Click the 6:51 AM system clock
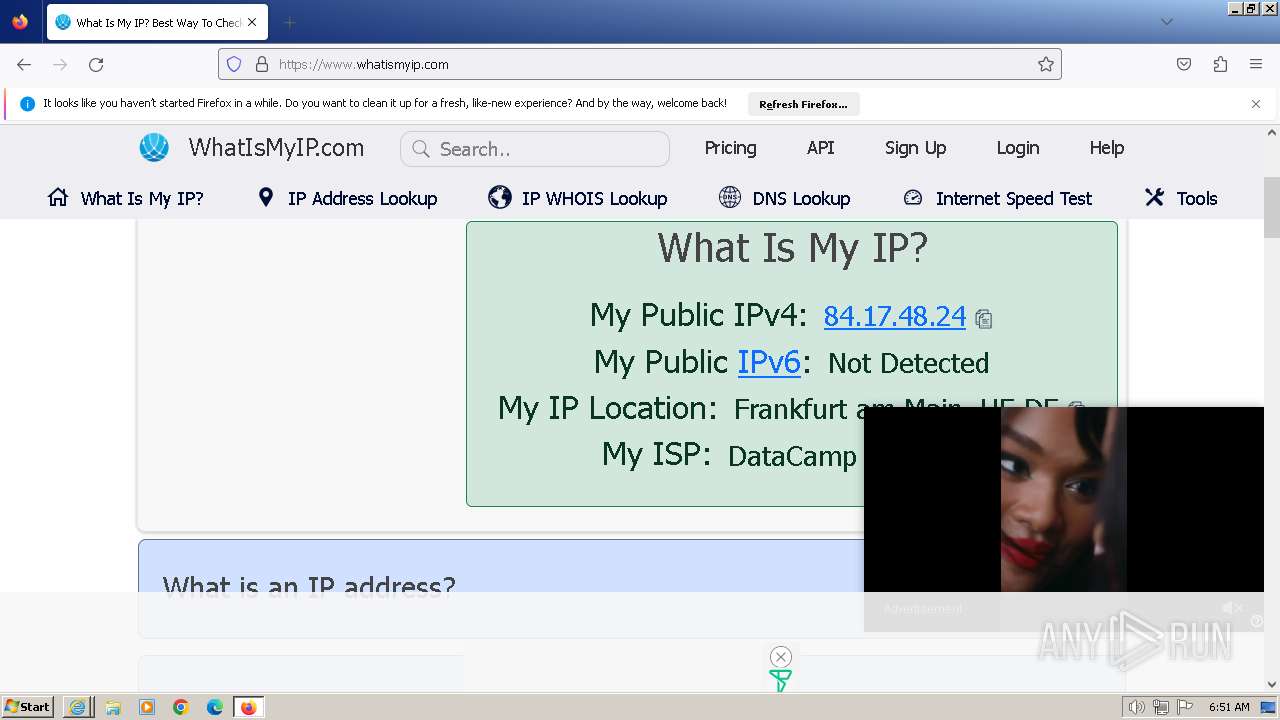Viewport: 1280px width, 720px height. [x=1229, y=707]
